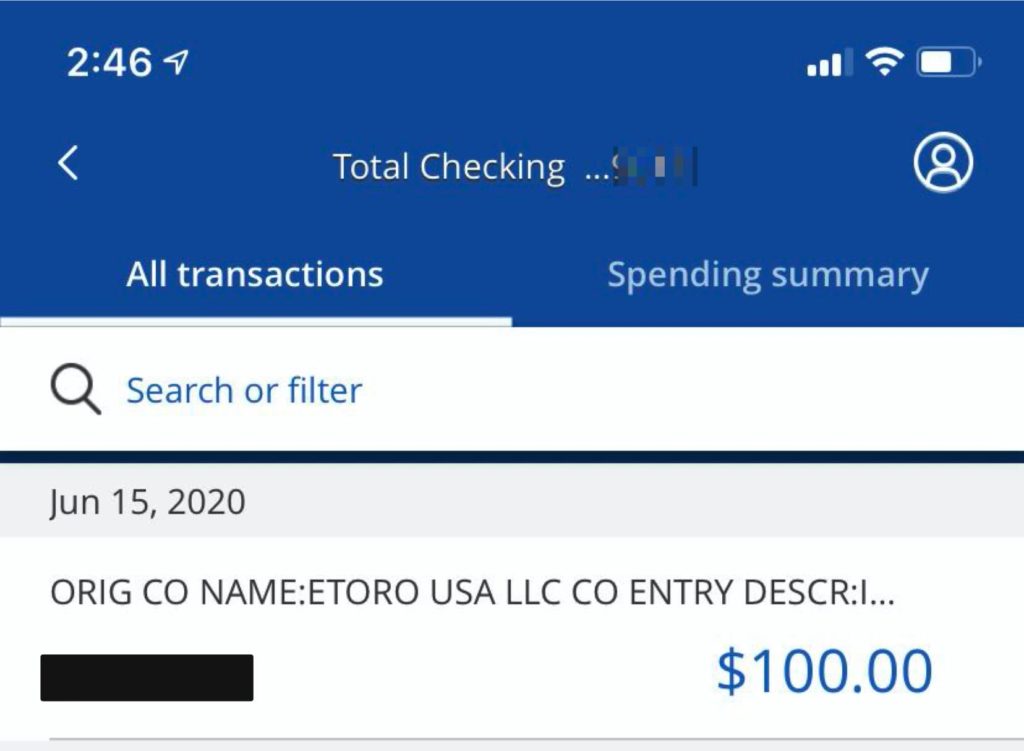This screenshot has height=751, width=1024.
Task: Switch to the All transactions tab
Action: pos(255,274)
